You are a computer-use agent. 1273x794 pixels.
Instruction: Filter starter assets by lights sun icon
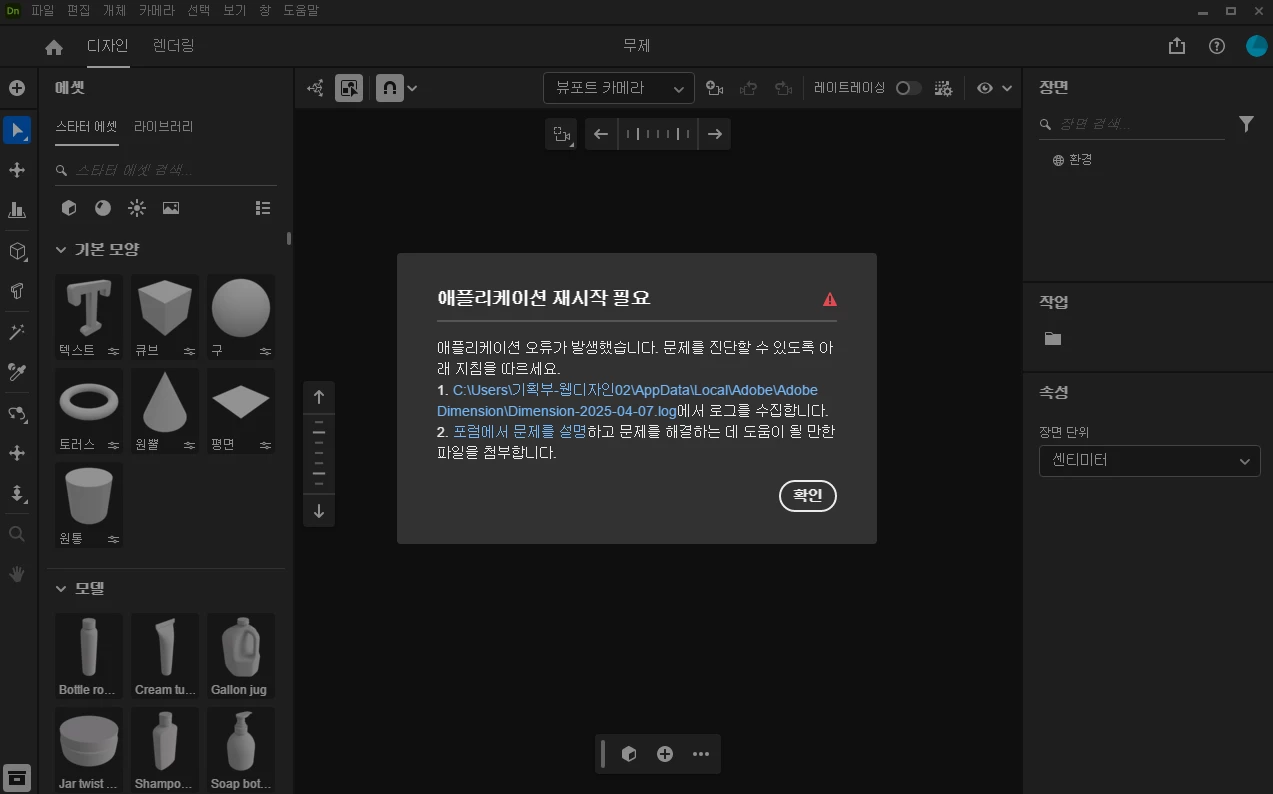click(x=137, y=208)
